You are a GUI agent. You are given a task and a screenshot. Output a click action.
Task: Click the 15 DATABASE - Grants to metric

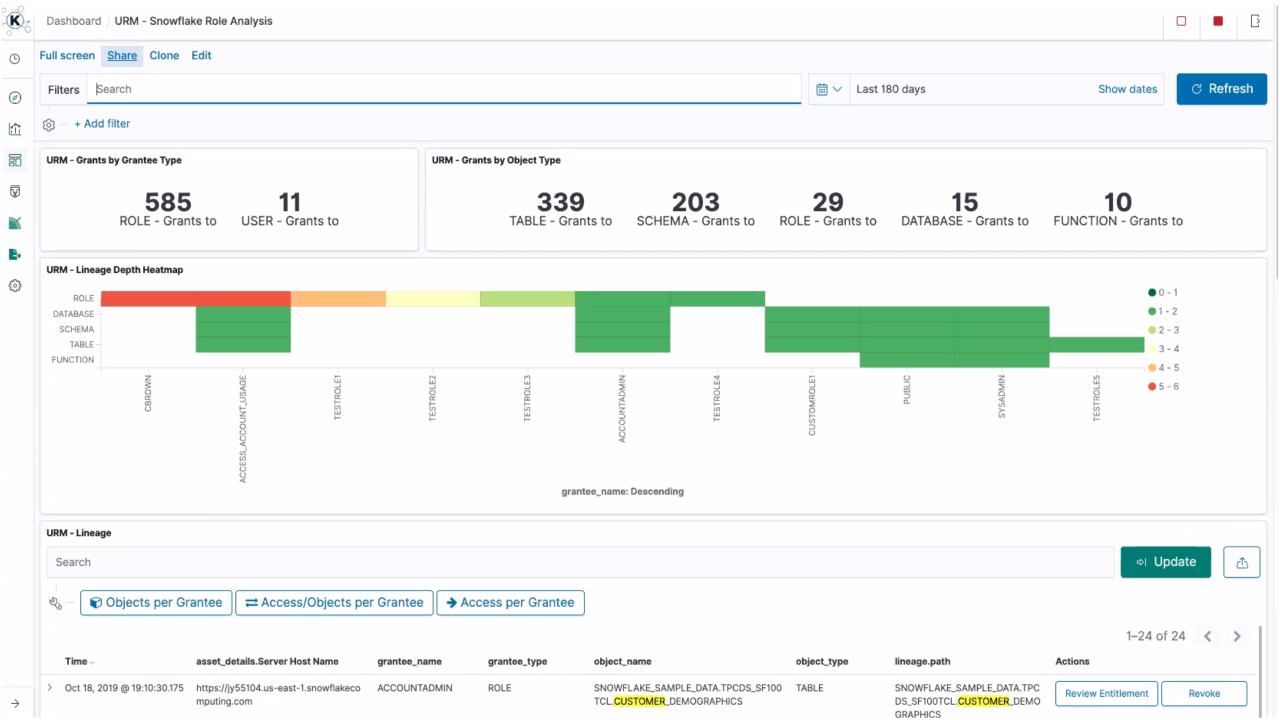pos(965,209)
